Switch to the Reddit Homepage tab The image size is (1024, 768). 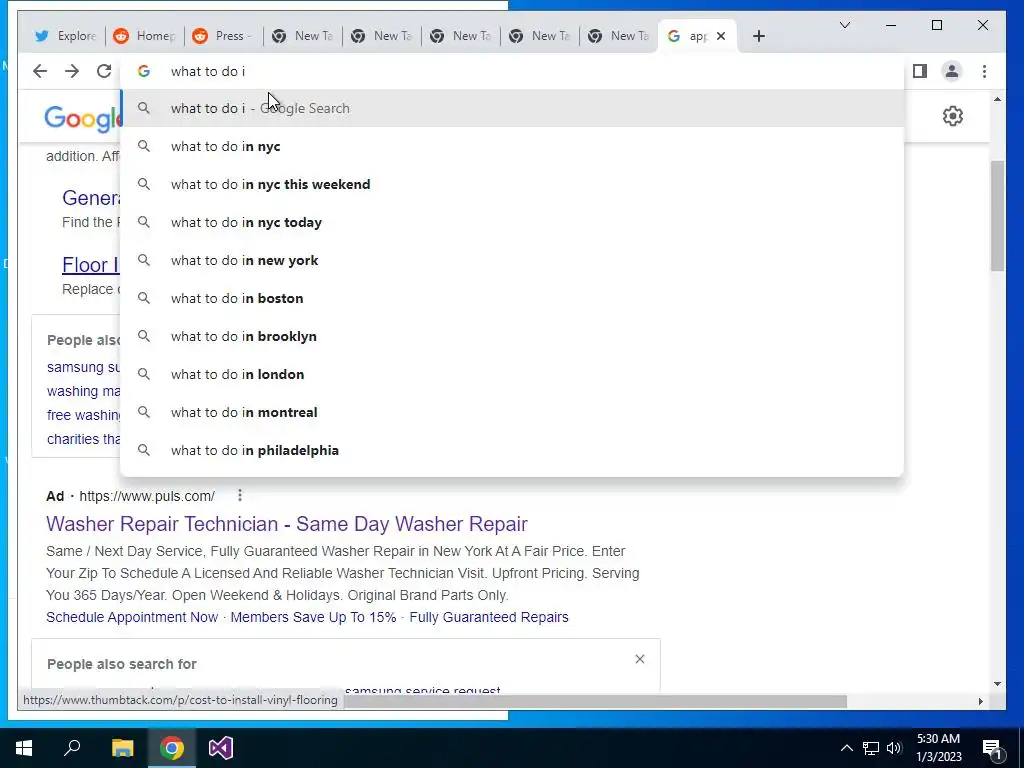pyautogui.click(x=144, y=36)
